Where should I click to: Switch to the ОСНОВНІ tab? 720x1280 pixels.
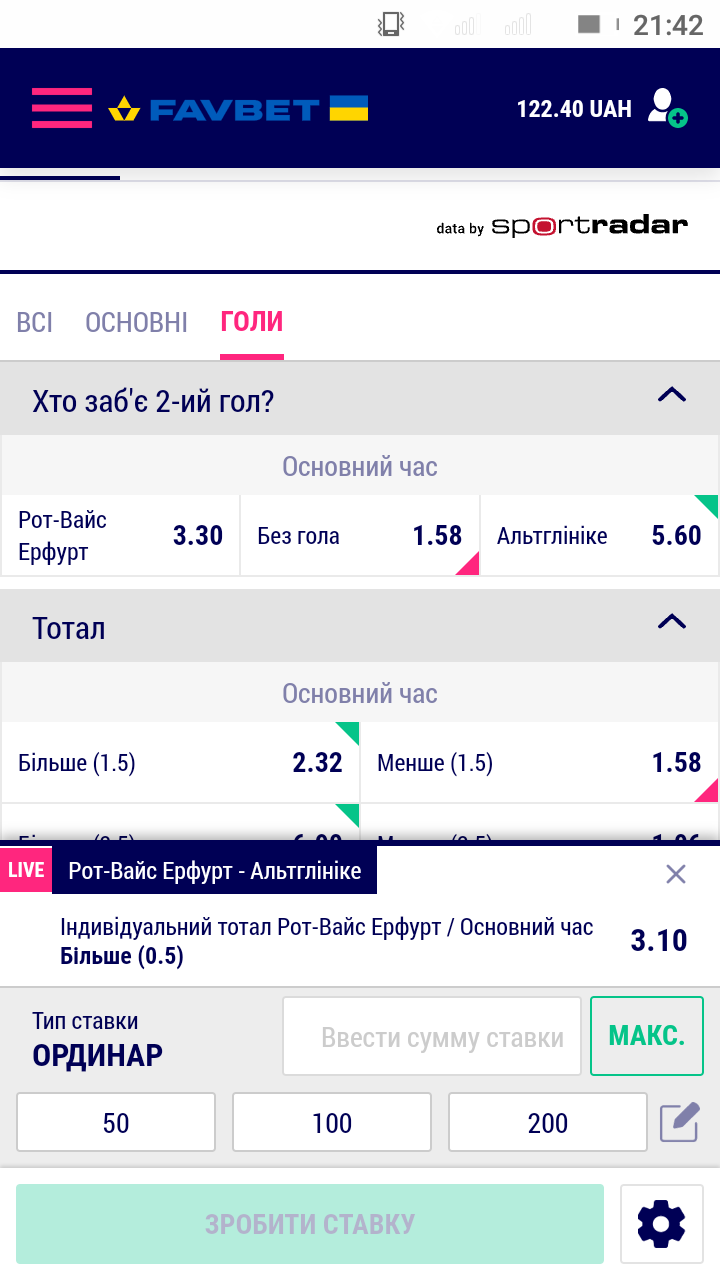click(x=136, y=322)
